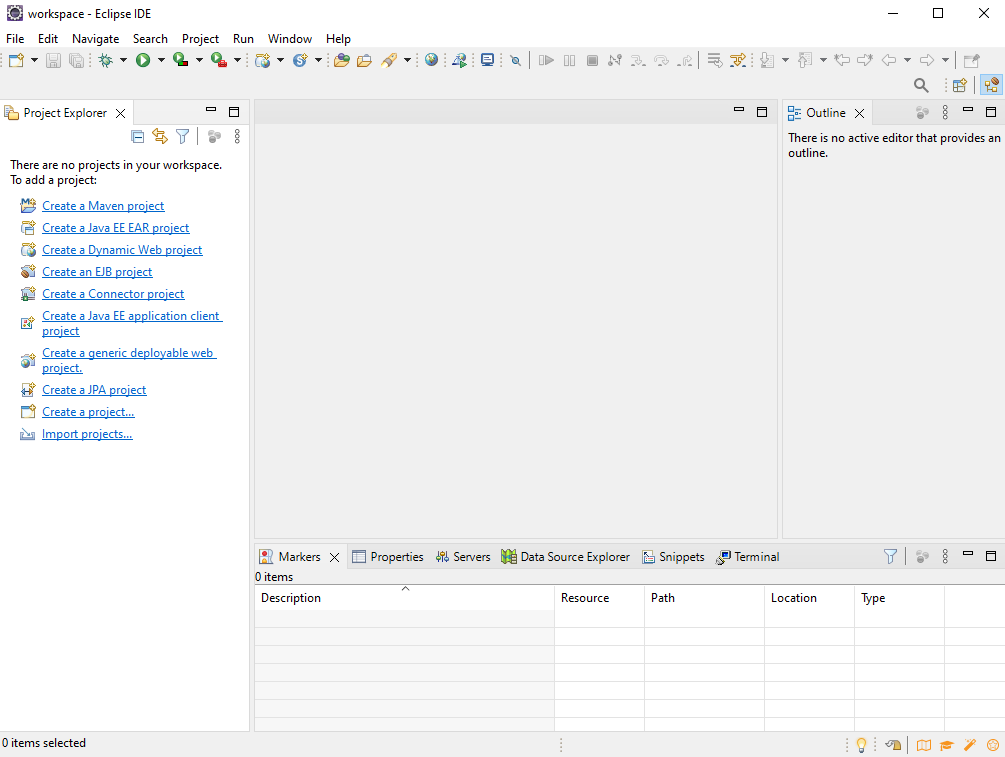
Task: Click the Resource column header
Action: point(599,597)
